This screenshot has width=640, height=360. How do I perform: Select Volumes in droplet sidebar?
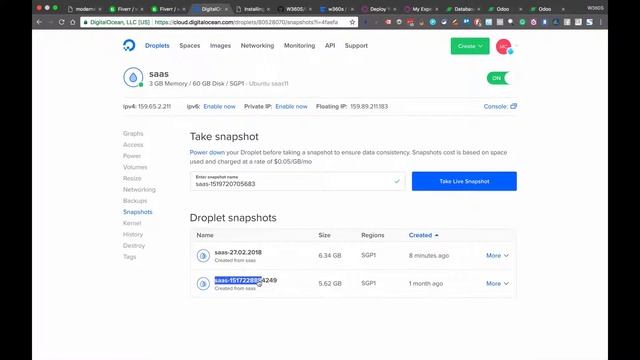[135, 167]
